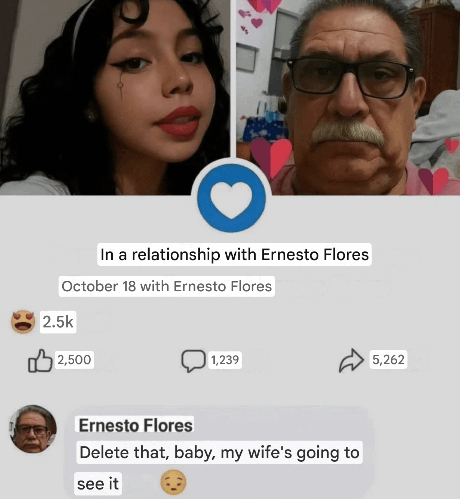Click the heart-eyes reaction emoji

(23, 321)
